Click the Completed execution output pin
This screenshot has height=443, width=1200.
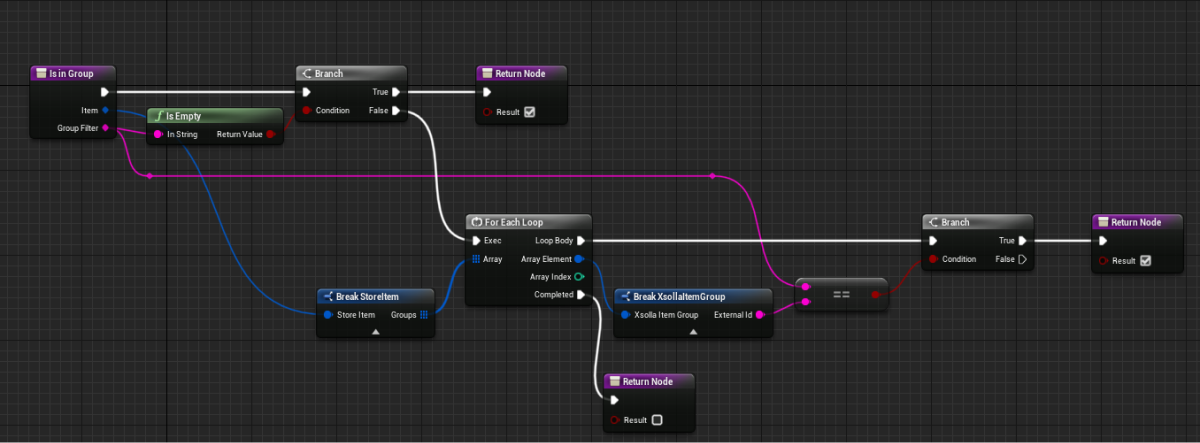(x=581, y=295)
